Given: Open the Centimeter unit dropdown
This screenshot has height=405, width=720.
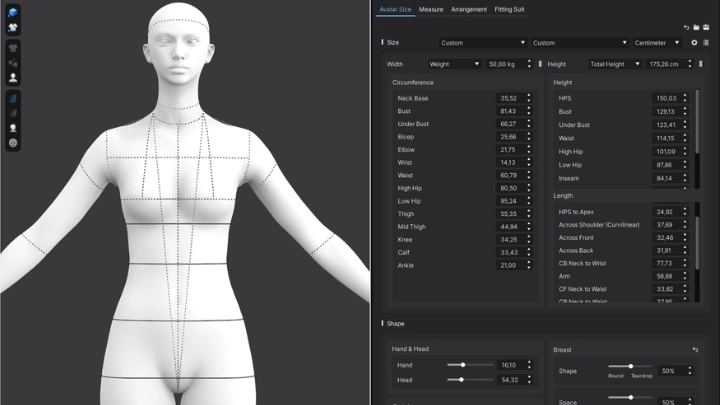Looking at the screenshot, I should [657, 43].
